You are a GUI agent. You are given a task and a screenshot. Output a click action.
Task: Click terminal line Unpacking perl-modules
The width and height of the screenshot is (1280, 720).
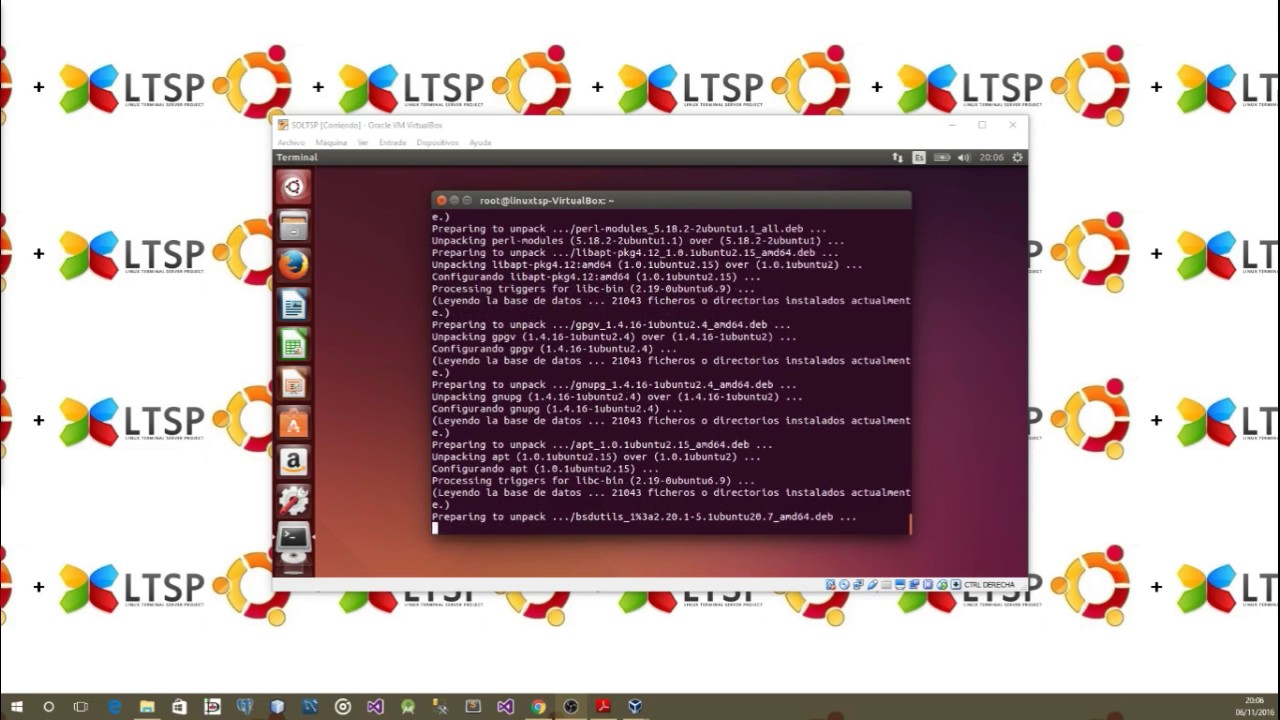coord(638,241)
